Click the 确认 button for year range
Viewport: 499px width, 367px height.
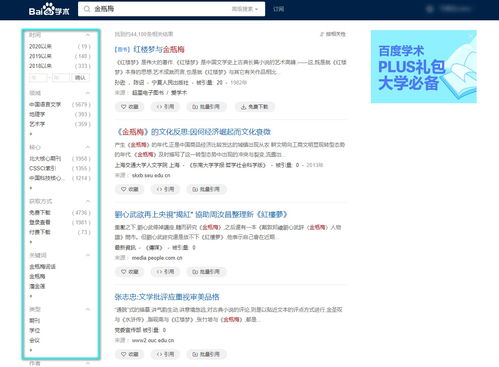coord(80,78)
